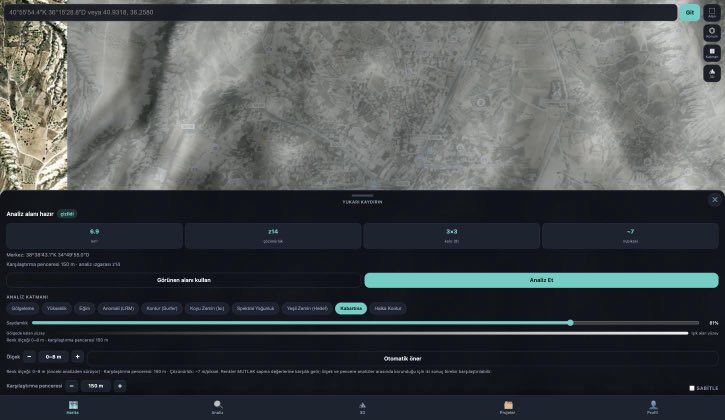This screenshot has width=725, height=420.
Task: Click the 'Analiz alanı hazır' heading
Action: 30,214
